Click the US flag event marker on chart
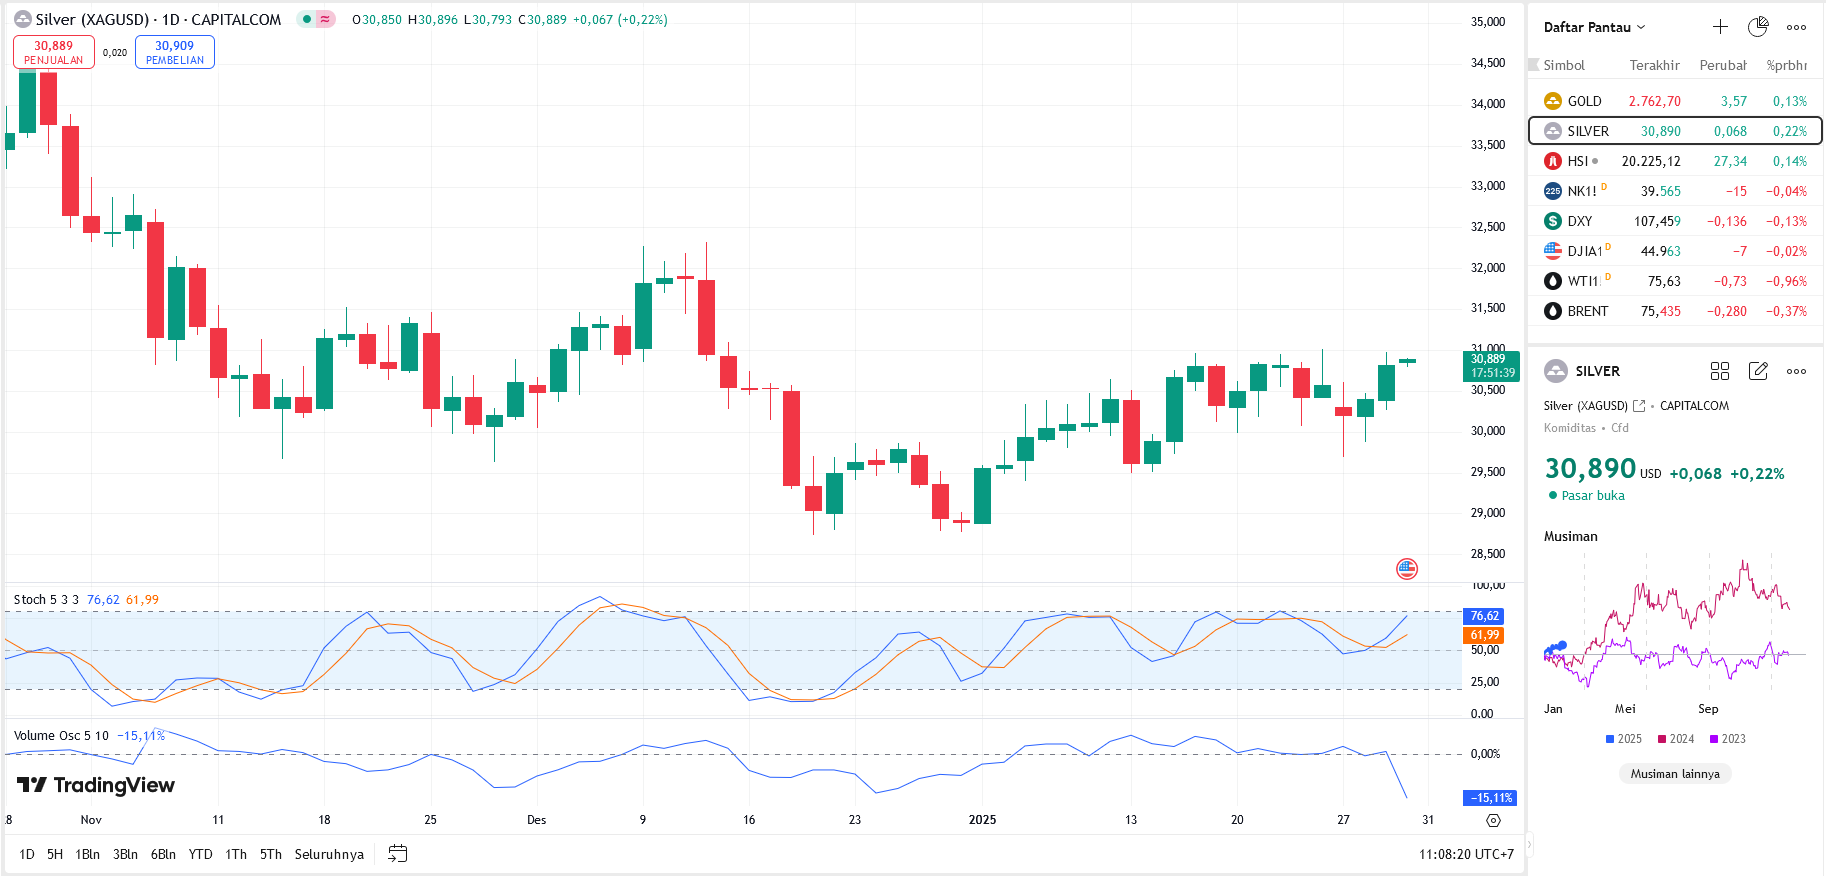 coord(1406,569)
